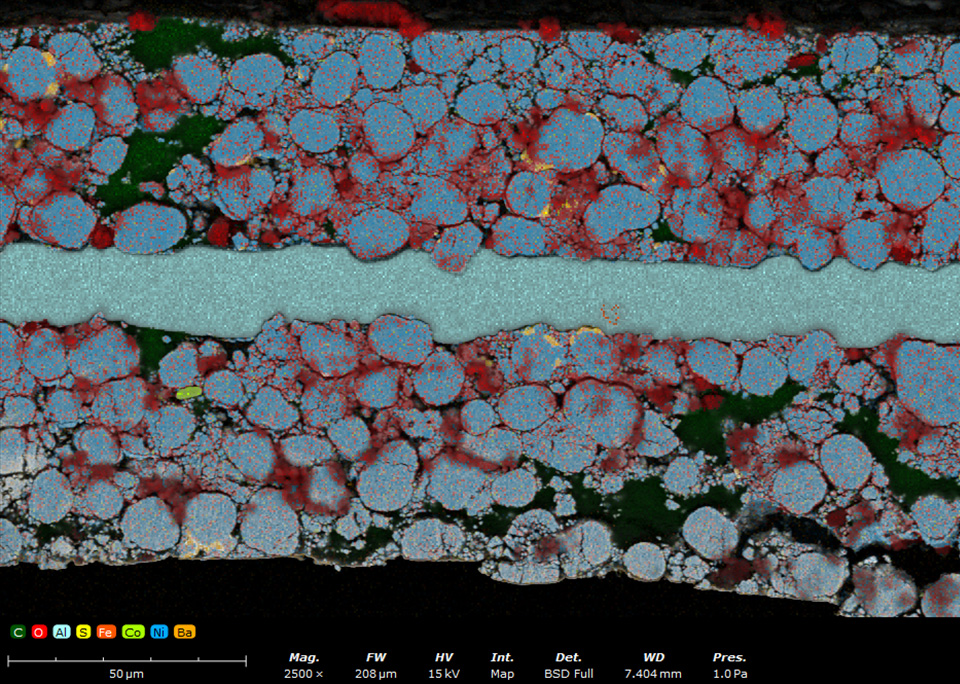Click the Co cobalt legend badge

133,632
